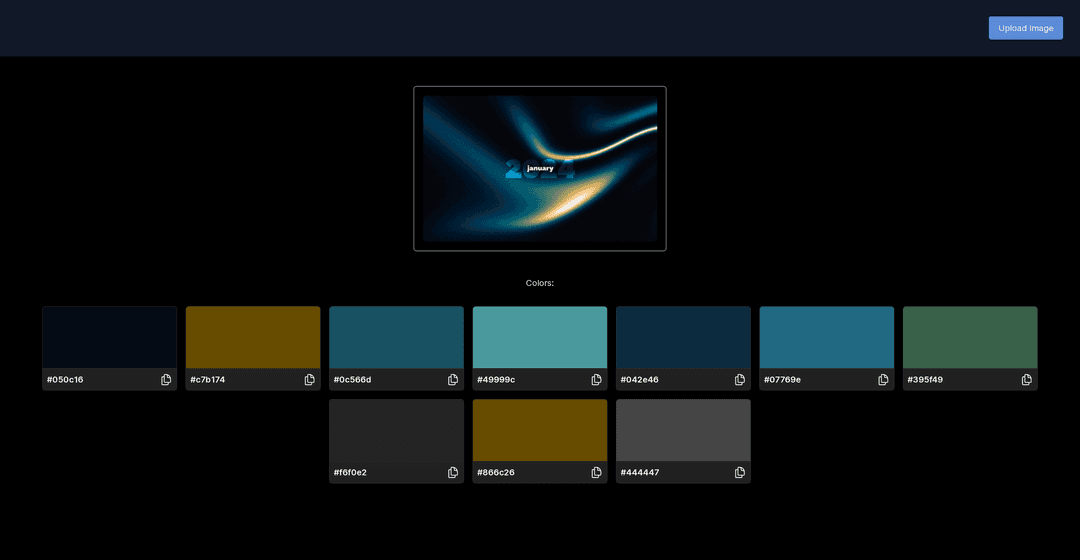Copy the #07769e color value

[883, 380]
